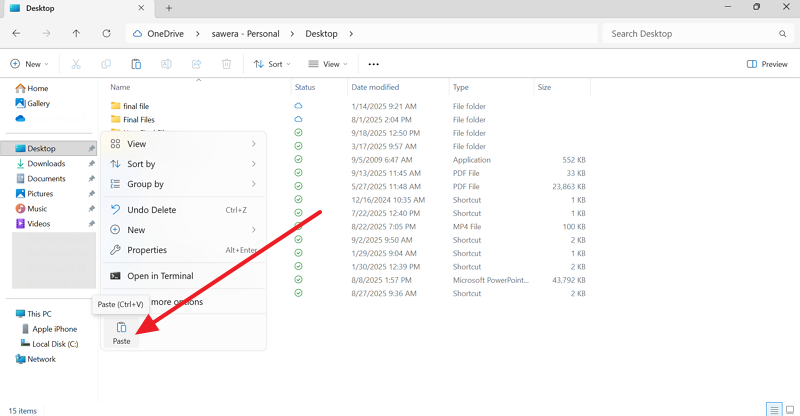Click the Back navigation arrow
800x416 pixels.
click(16, 33)
